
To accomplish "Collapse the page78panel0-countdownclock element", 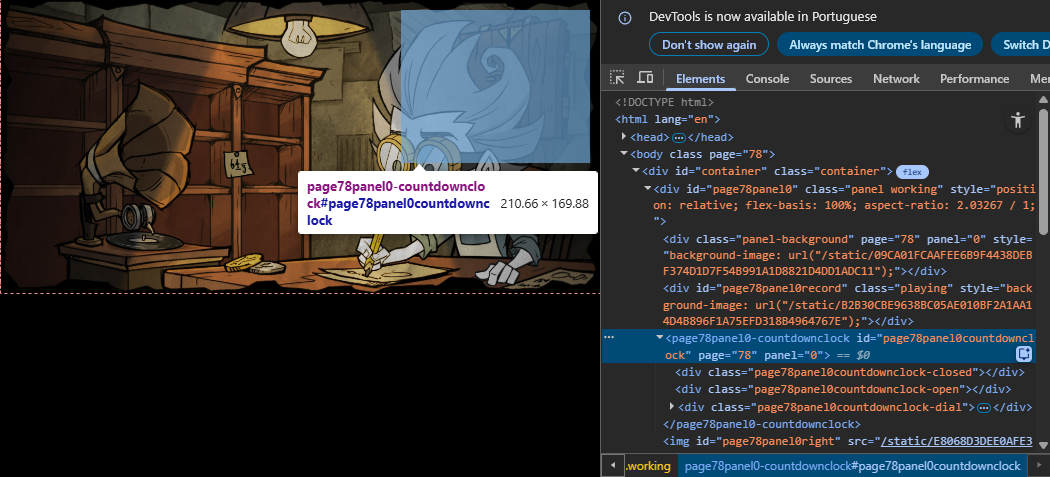I will pyautogui.click(x=660, y=339).
